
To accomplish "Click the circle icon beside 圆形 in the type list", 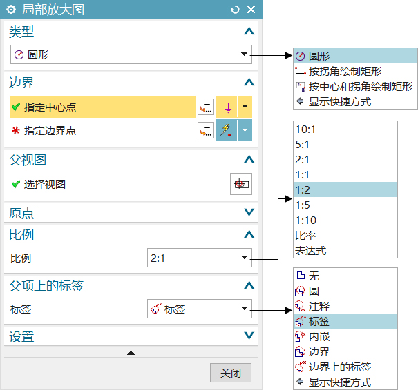I will point(300,56).
